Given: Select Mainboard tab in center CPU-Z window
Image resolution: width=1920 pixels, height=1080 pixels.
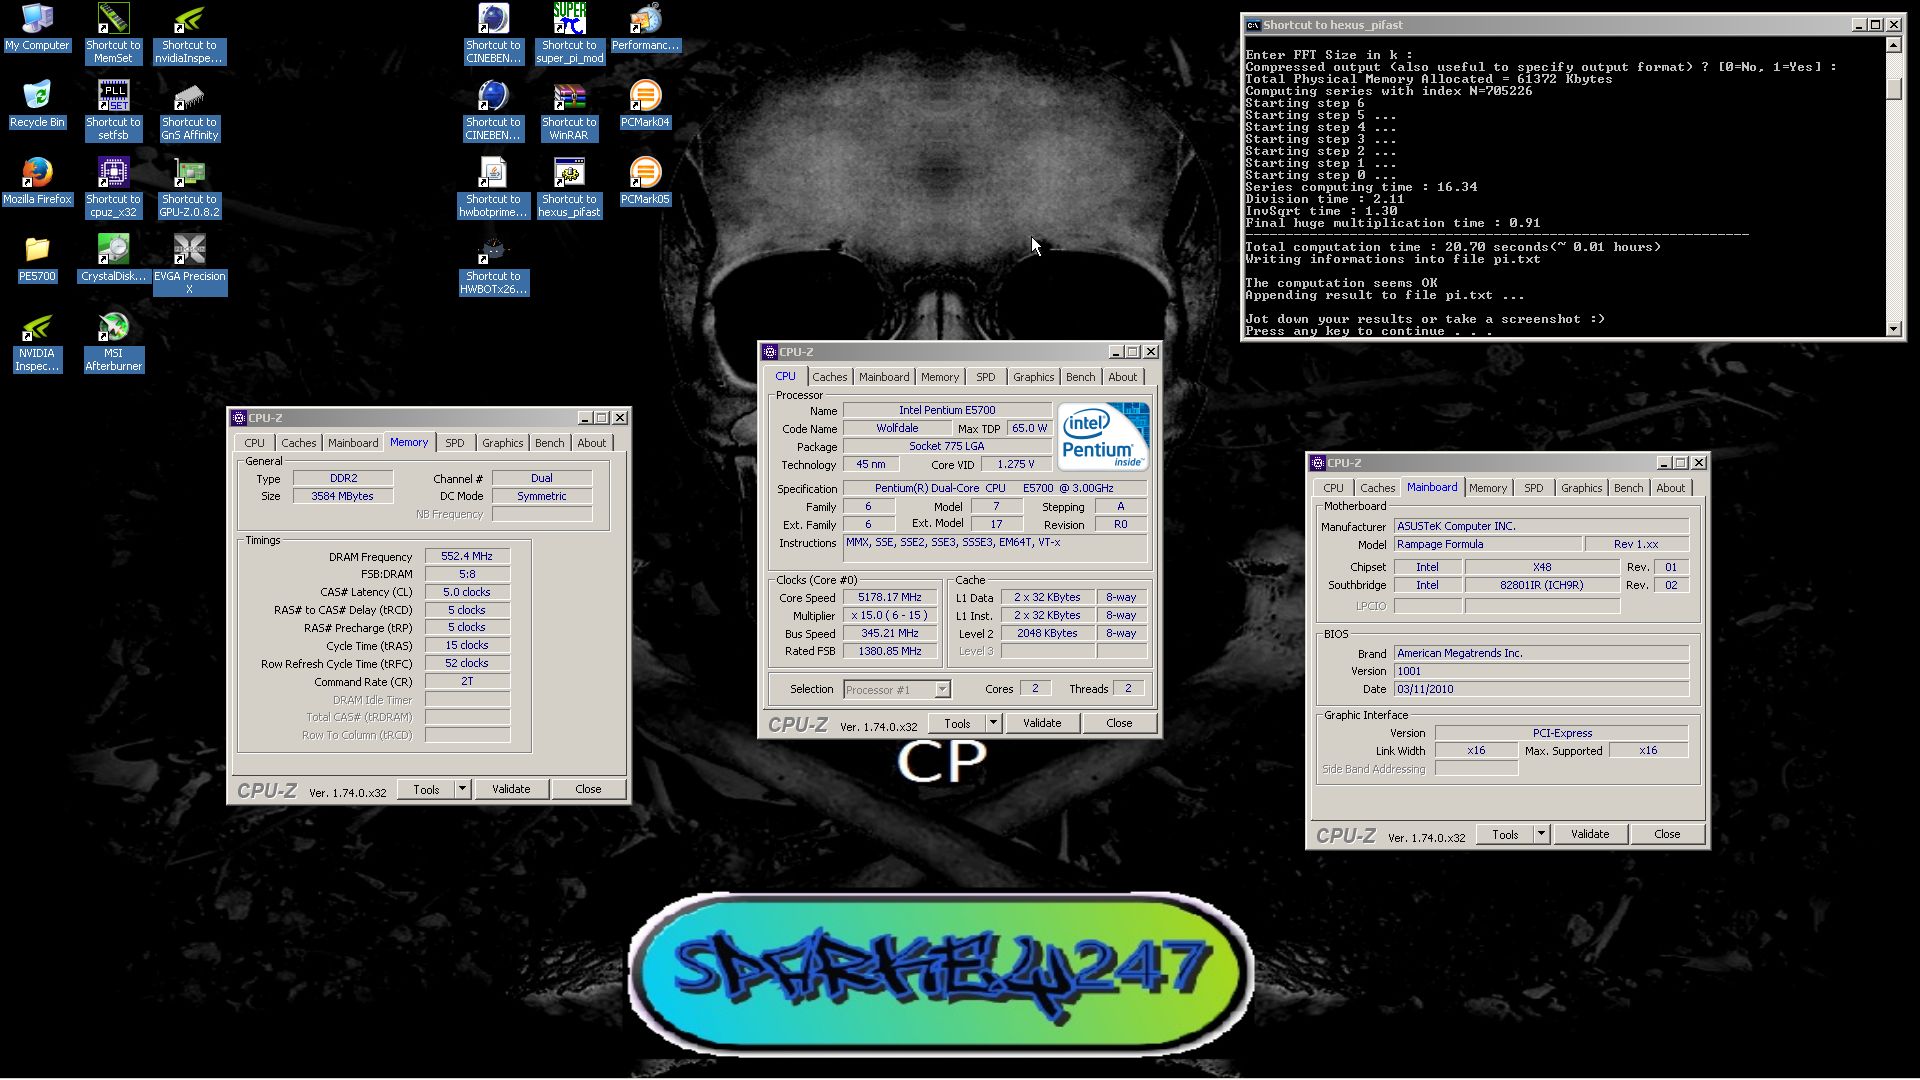Looking at the screenshot, I should 884,377.
